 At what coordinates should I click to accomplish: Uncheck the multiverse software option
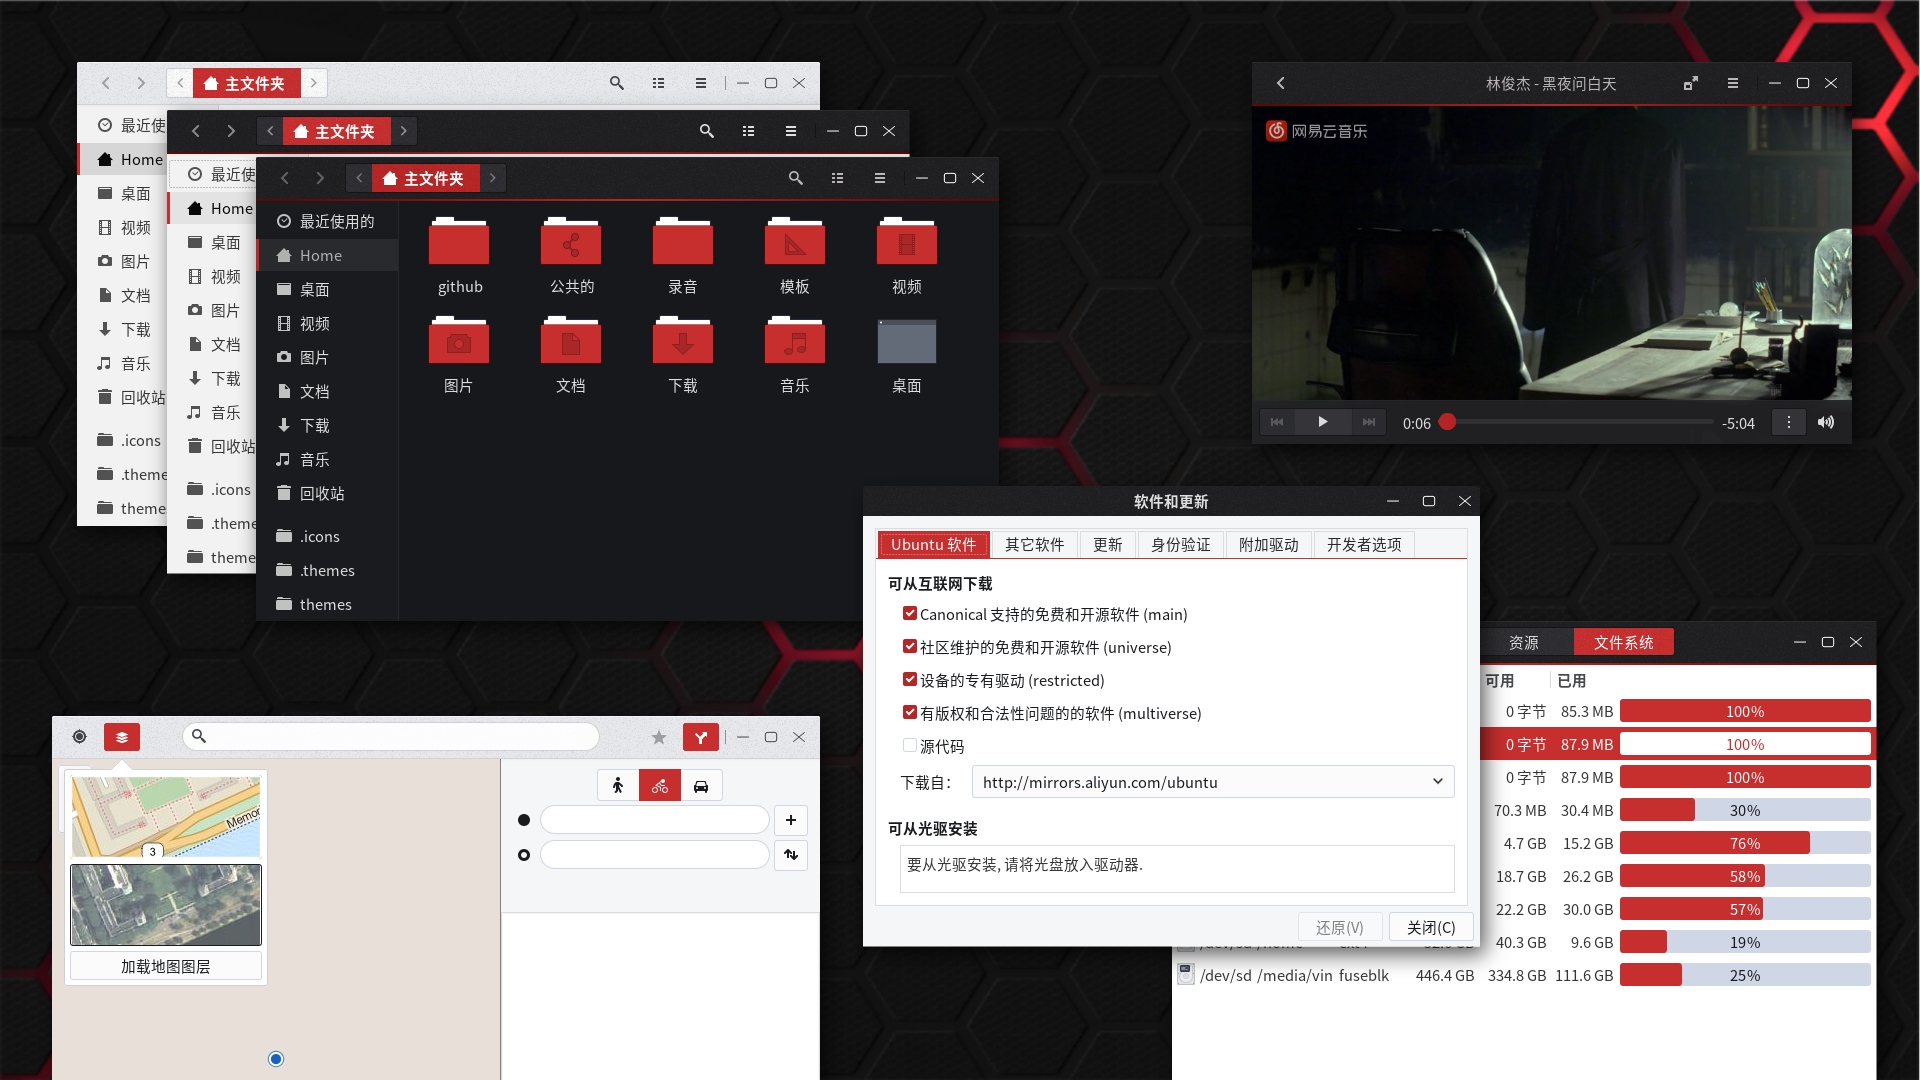click(x=910, y=712)
